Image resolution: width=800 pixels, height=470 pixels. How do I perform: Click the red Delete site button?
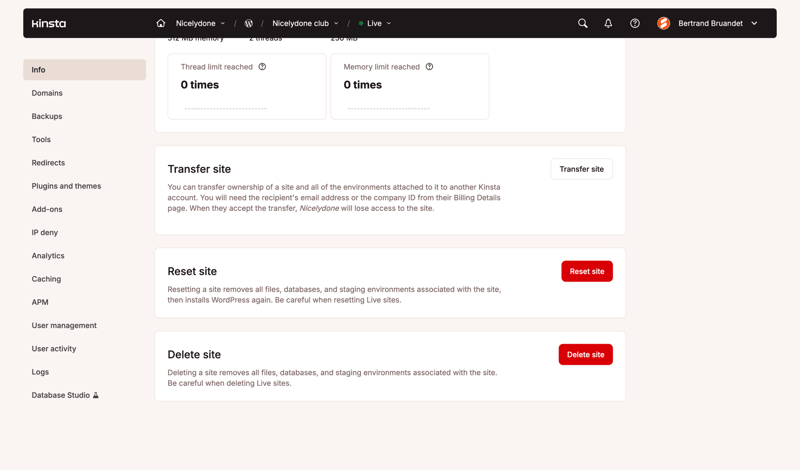pos(585,354)
